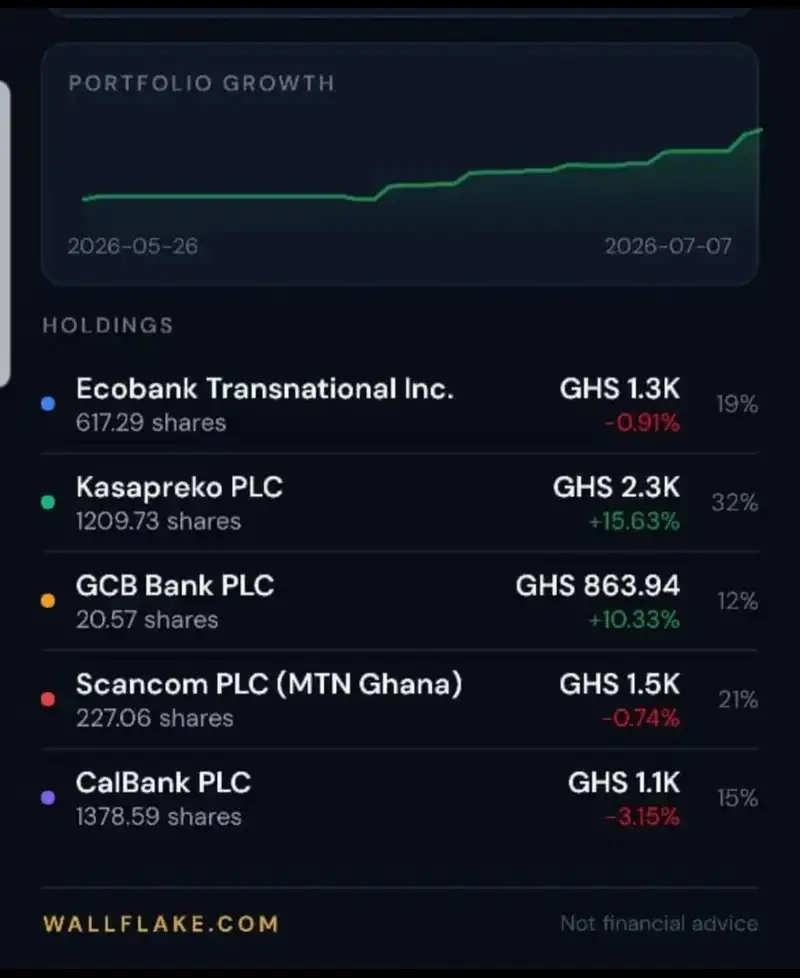
Task: Click the red dot beside Scancom PLC
Action: point(48,699)
